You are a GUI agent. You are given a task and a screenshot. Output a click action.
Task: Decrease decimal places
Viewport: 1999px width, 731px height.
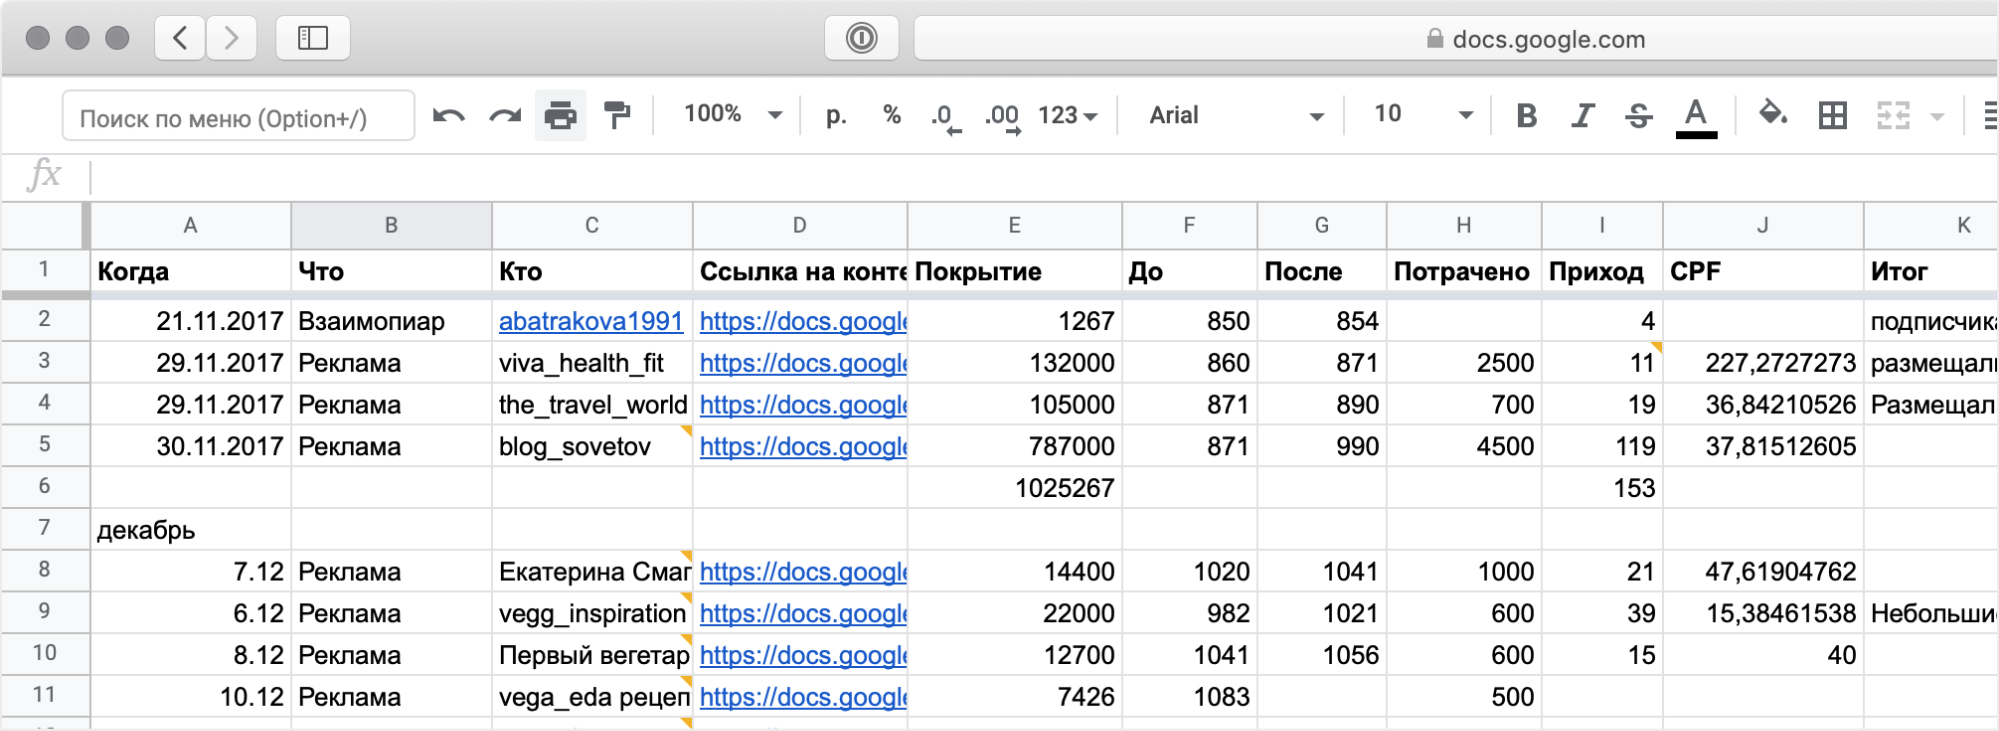click(x=945, y=118)
